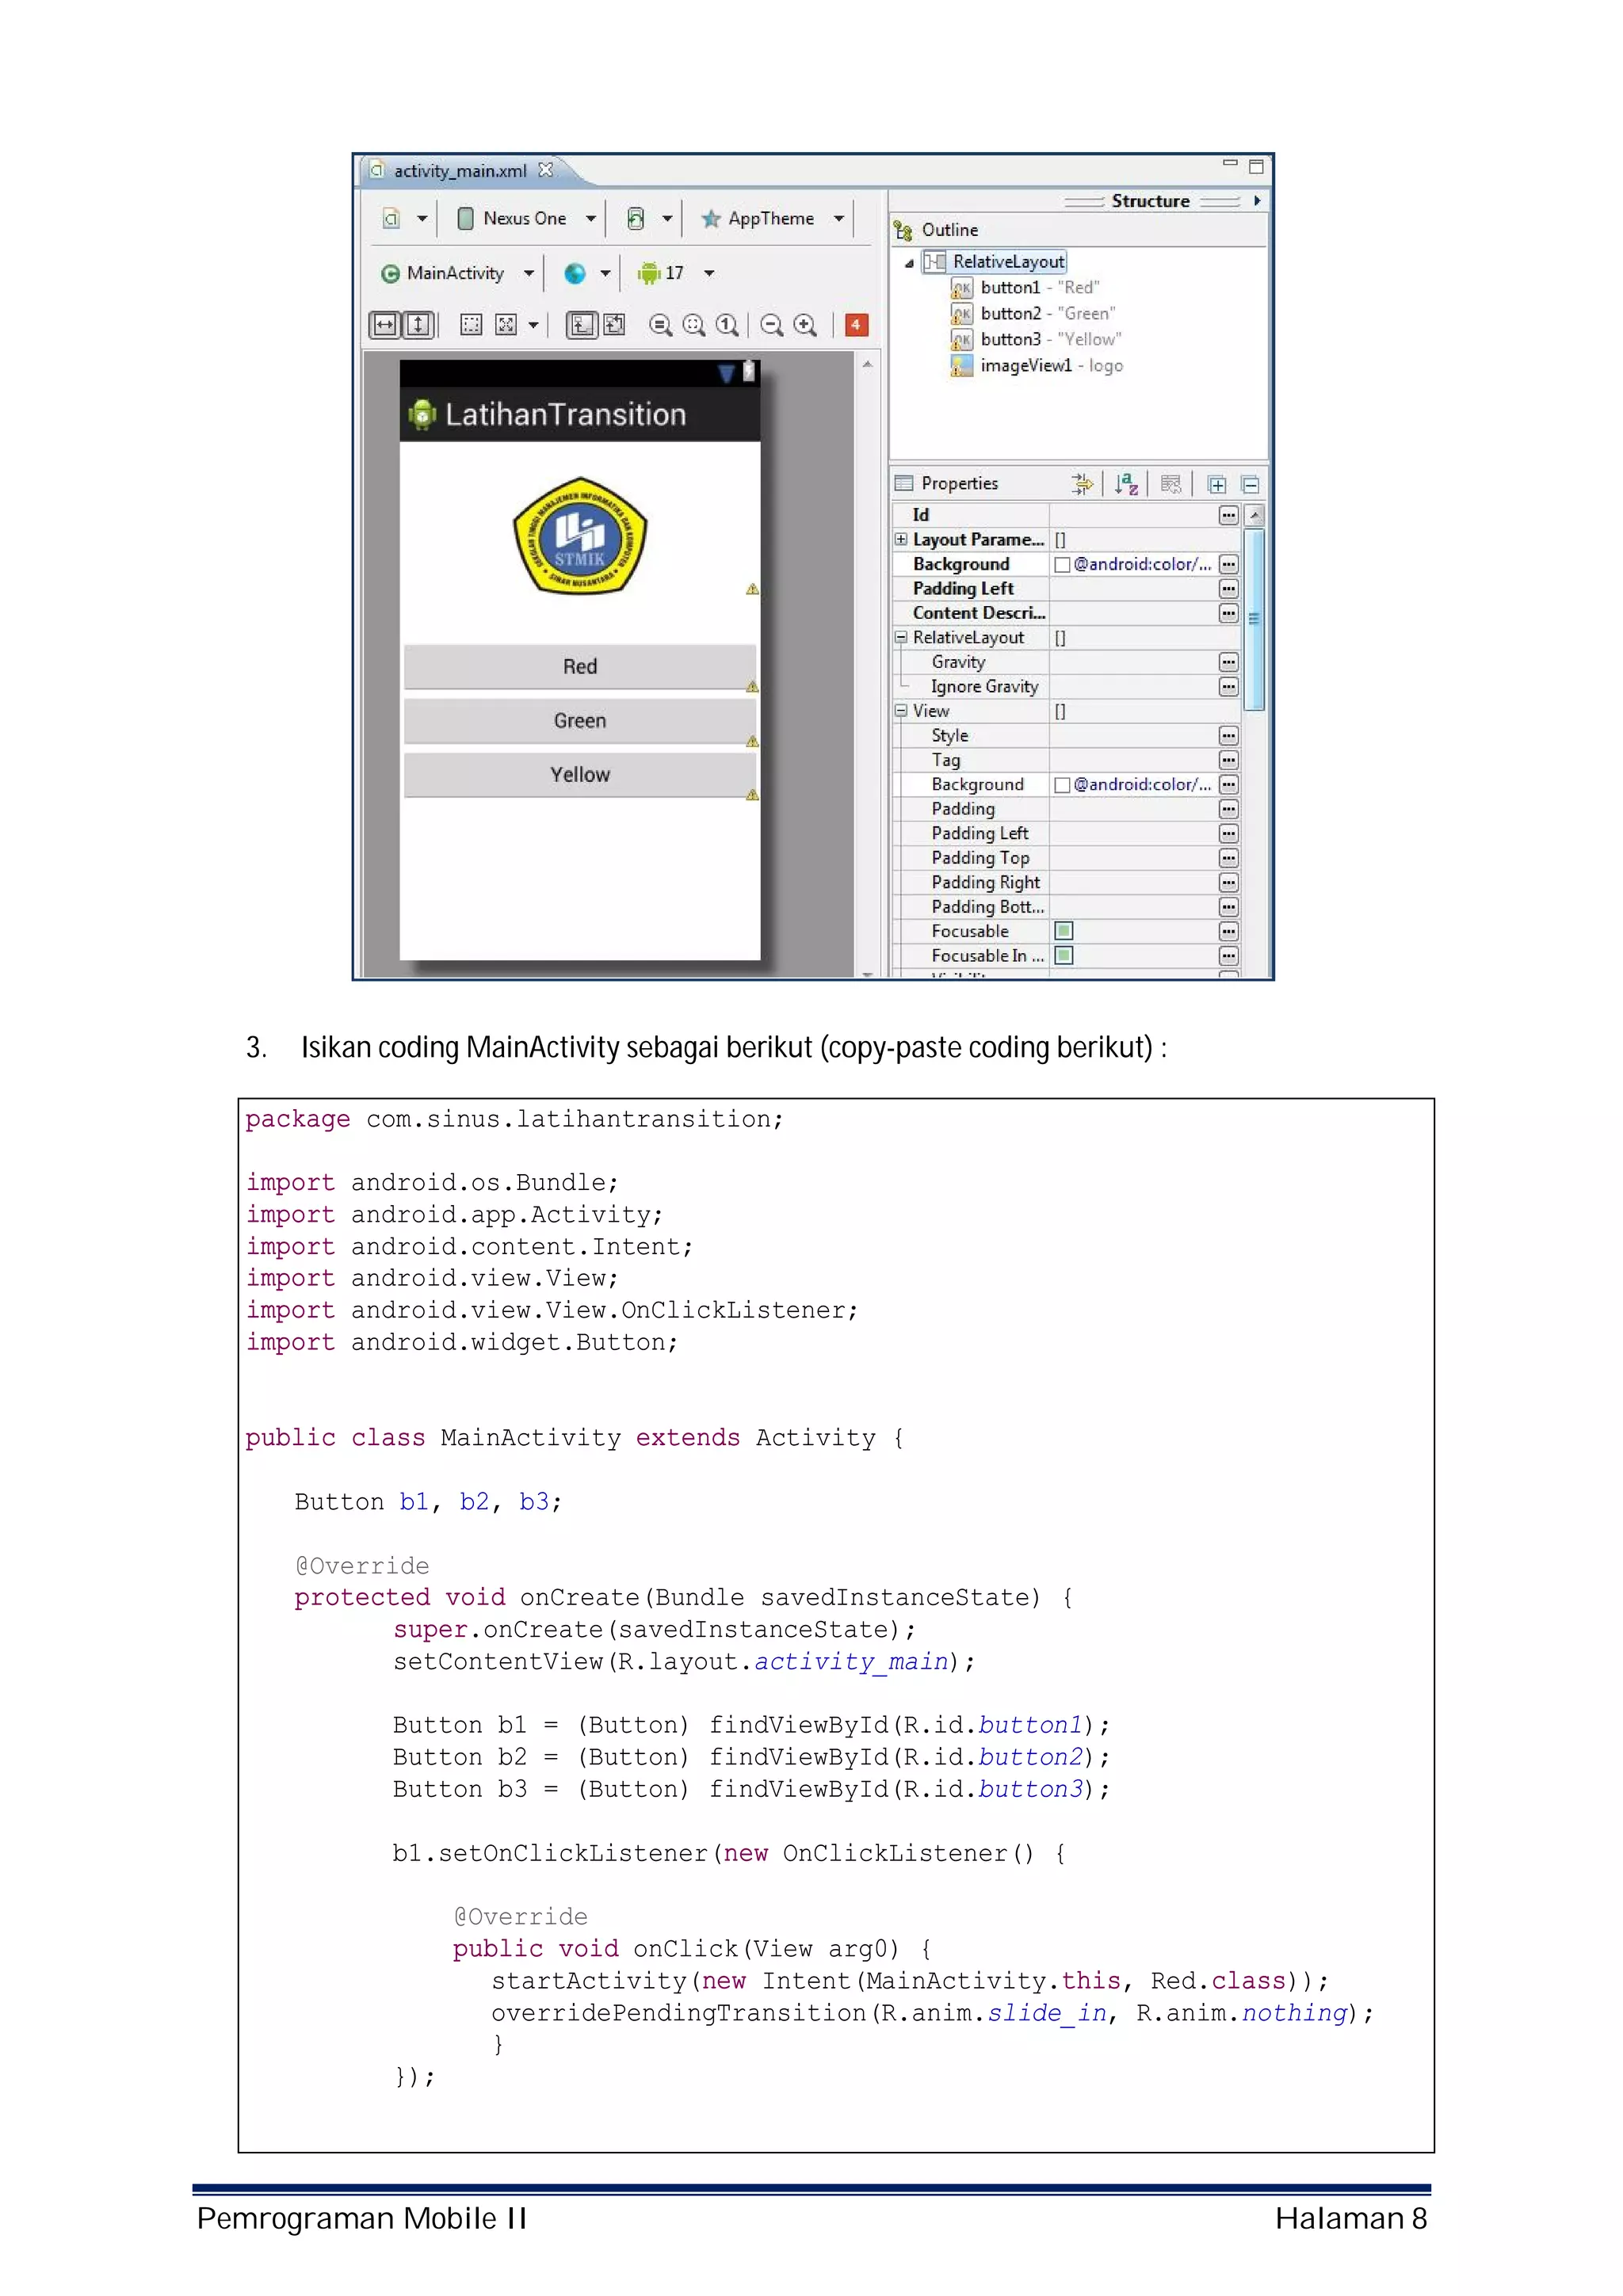Click the red lint warnings badge
This screenshot has width=1623, height=2296.
(856, 324)
